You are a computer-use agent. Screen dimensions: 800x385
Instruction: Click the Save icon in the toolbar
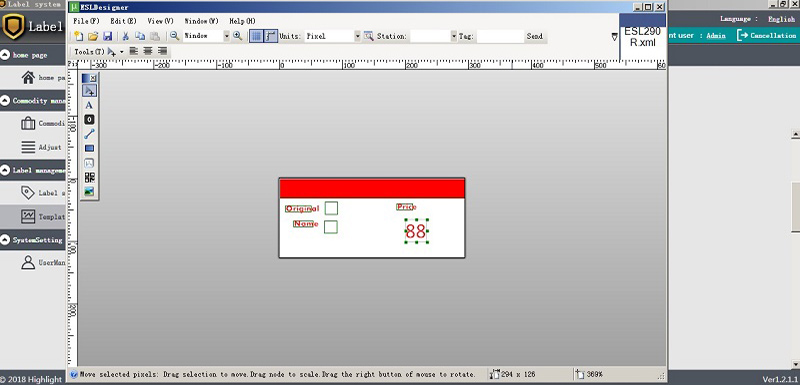(108, 36)
